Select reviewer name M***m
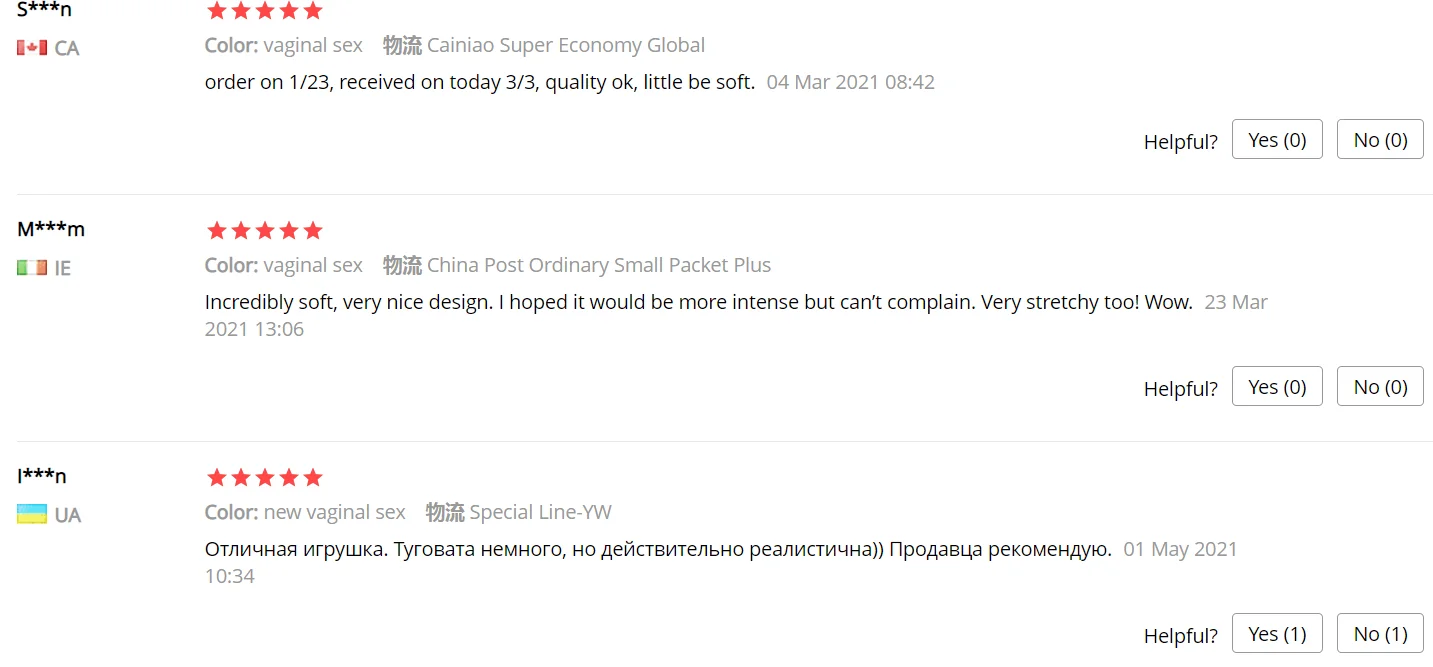The width and height of the screenshot is (1433, 667). [x=51, y=229]
